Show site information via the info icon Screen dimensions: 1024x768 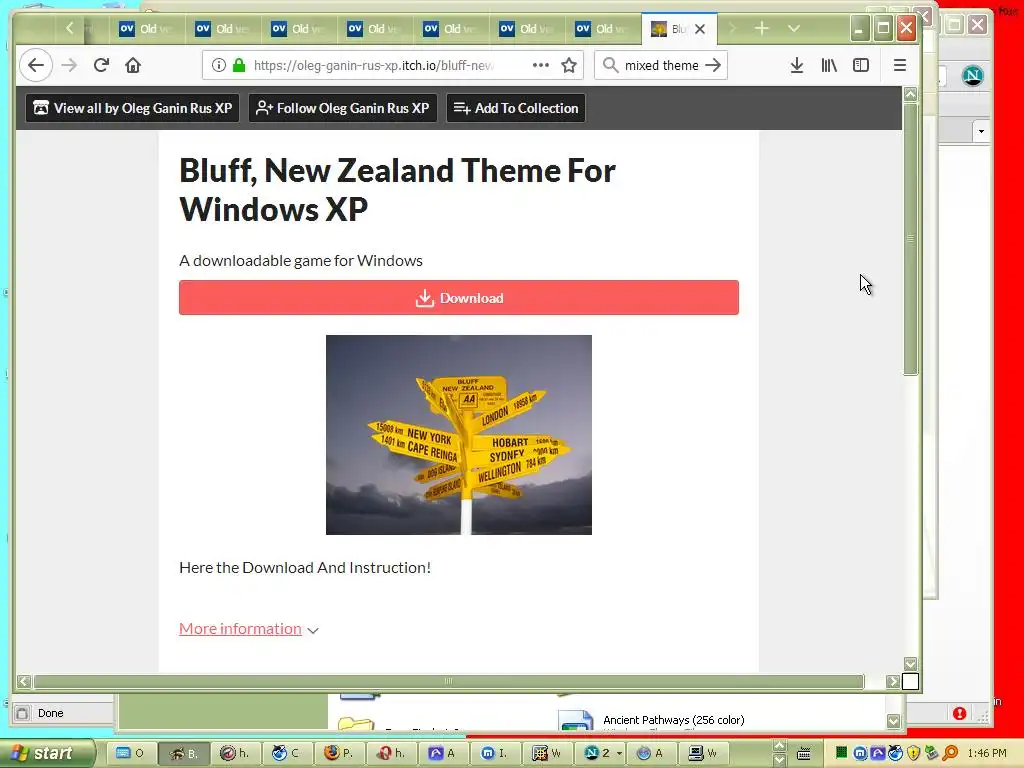pos(219,65)
